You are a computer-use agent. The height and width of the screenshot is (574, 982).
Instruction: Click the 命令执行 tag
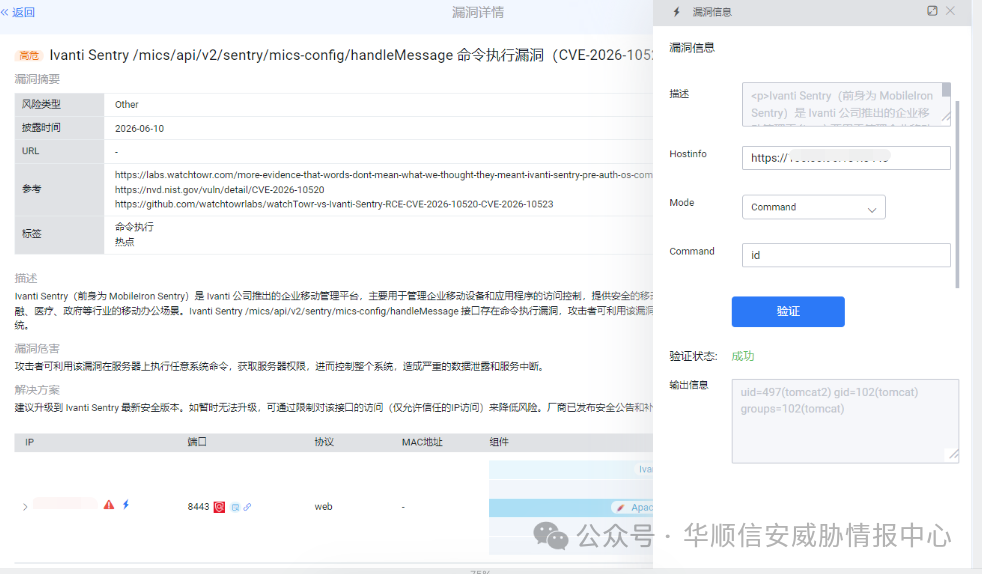pos(134,227)
